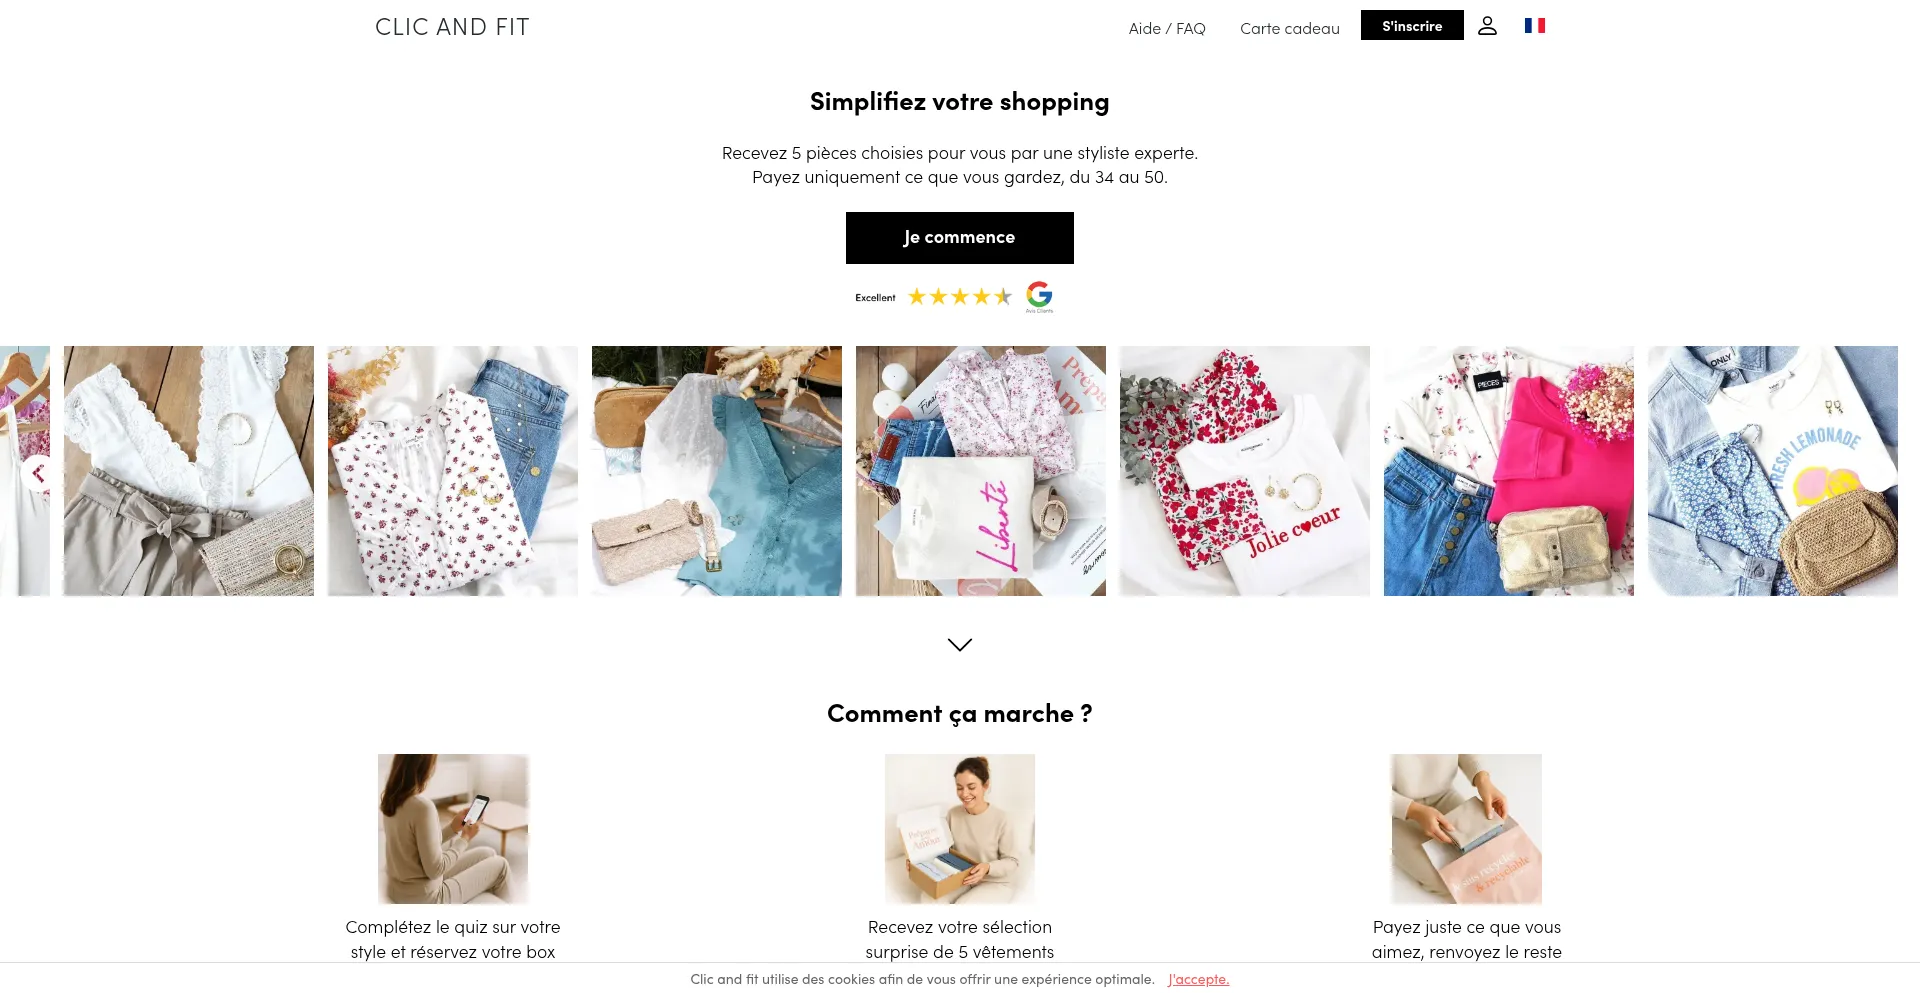Go to the CLIC AND FIT home logo

(x=452, y=27)
